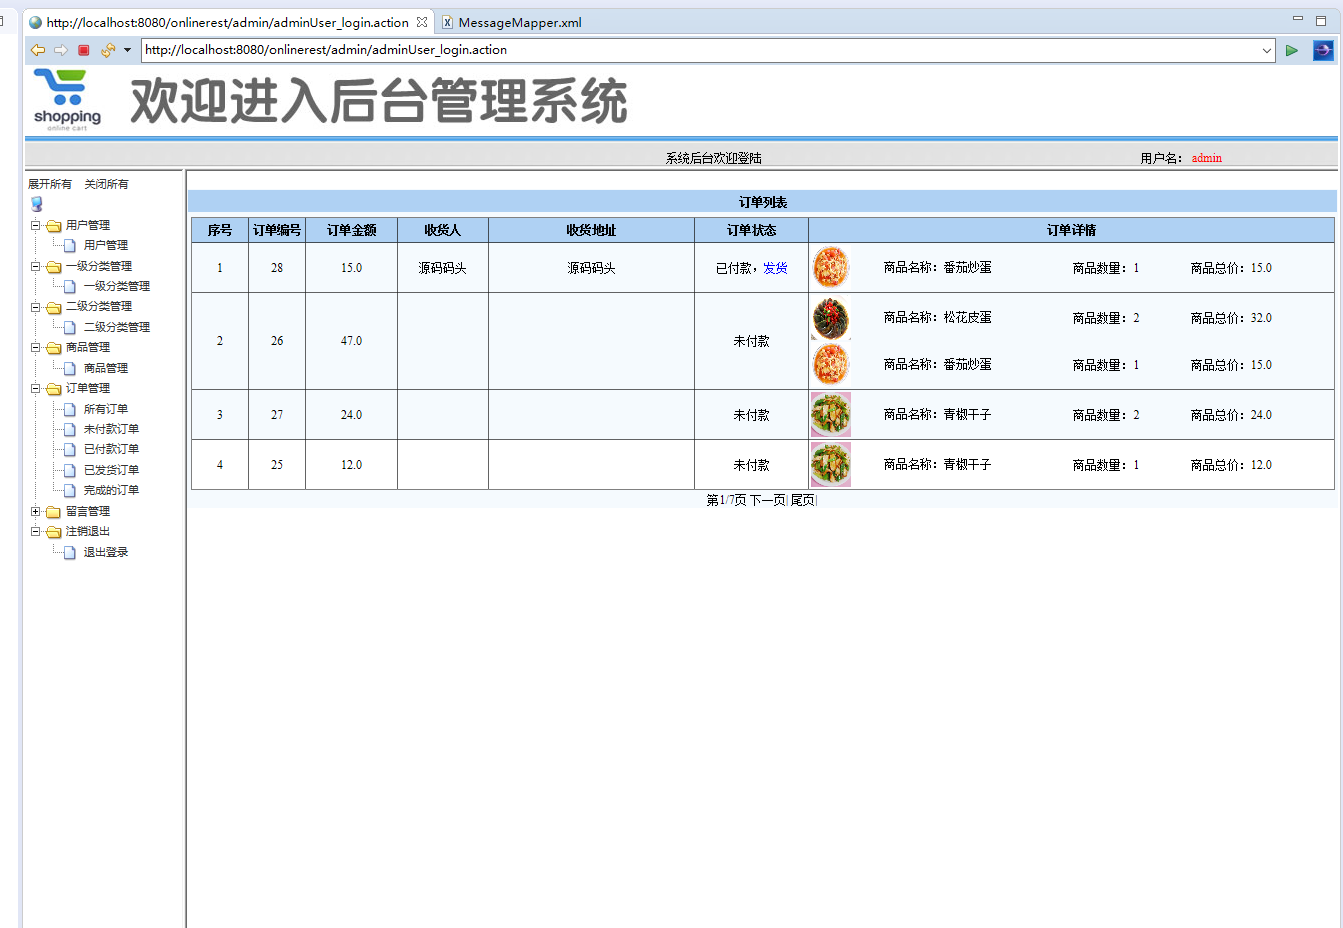Click the browser back navigation arrow
This screenshot has width=1343, height=928.
tap(37, 50)
